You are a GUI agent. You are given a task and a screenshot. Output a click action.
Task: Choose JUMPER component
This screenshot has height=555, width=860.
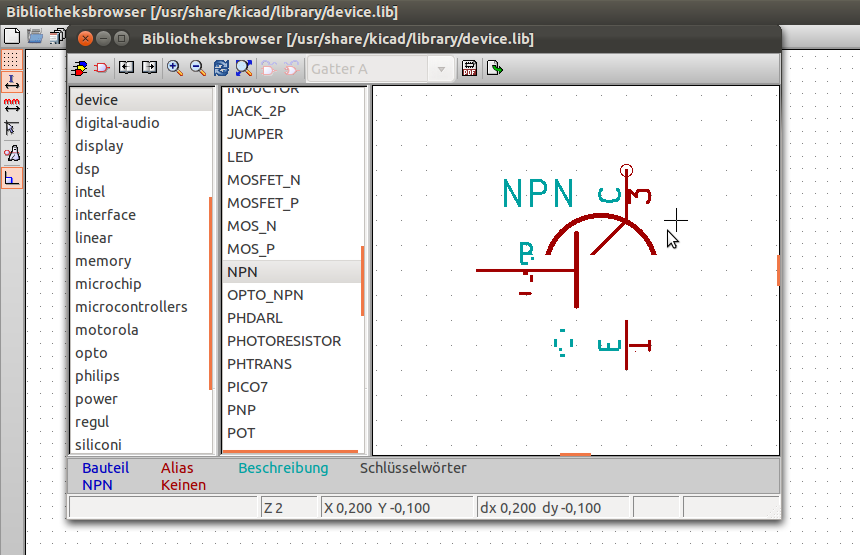click(x=292, y=134)
